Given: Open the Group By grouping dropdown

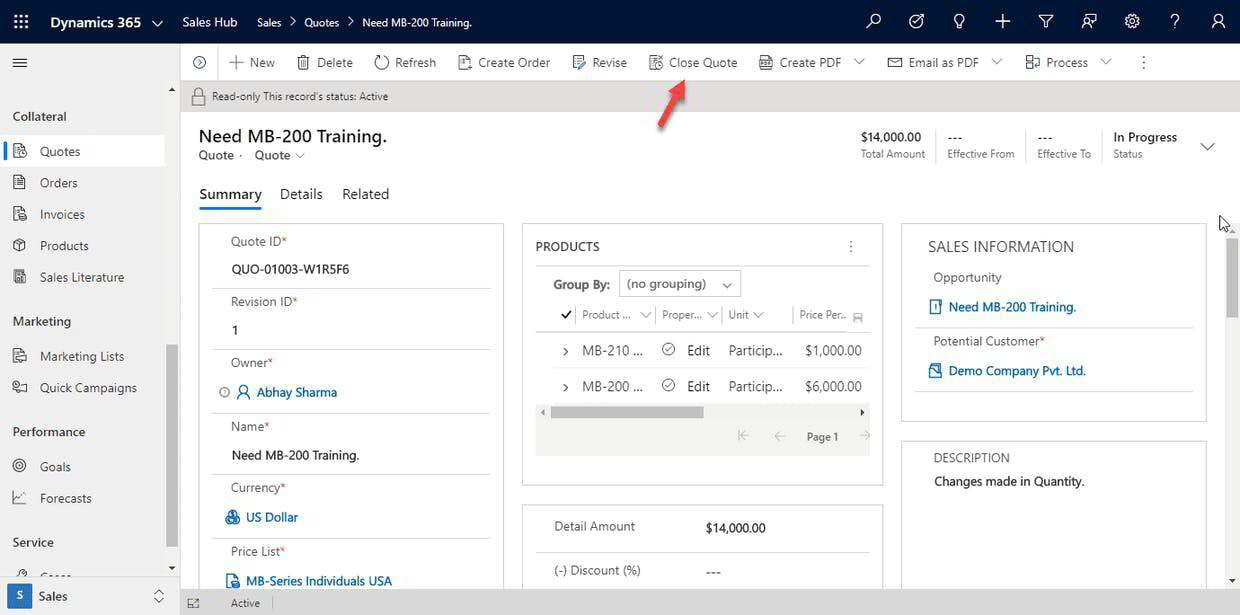Looking at the screenshot, I should point(678,283).
